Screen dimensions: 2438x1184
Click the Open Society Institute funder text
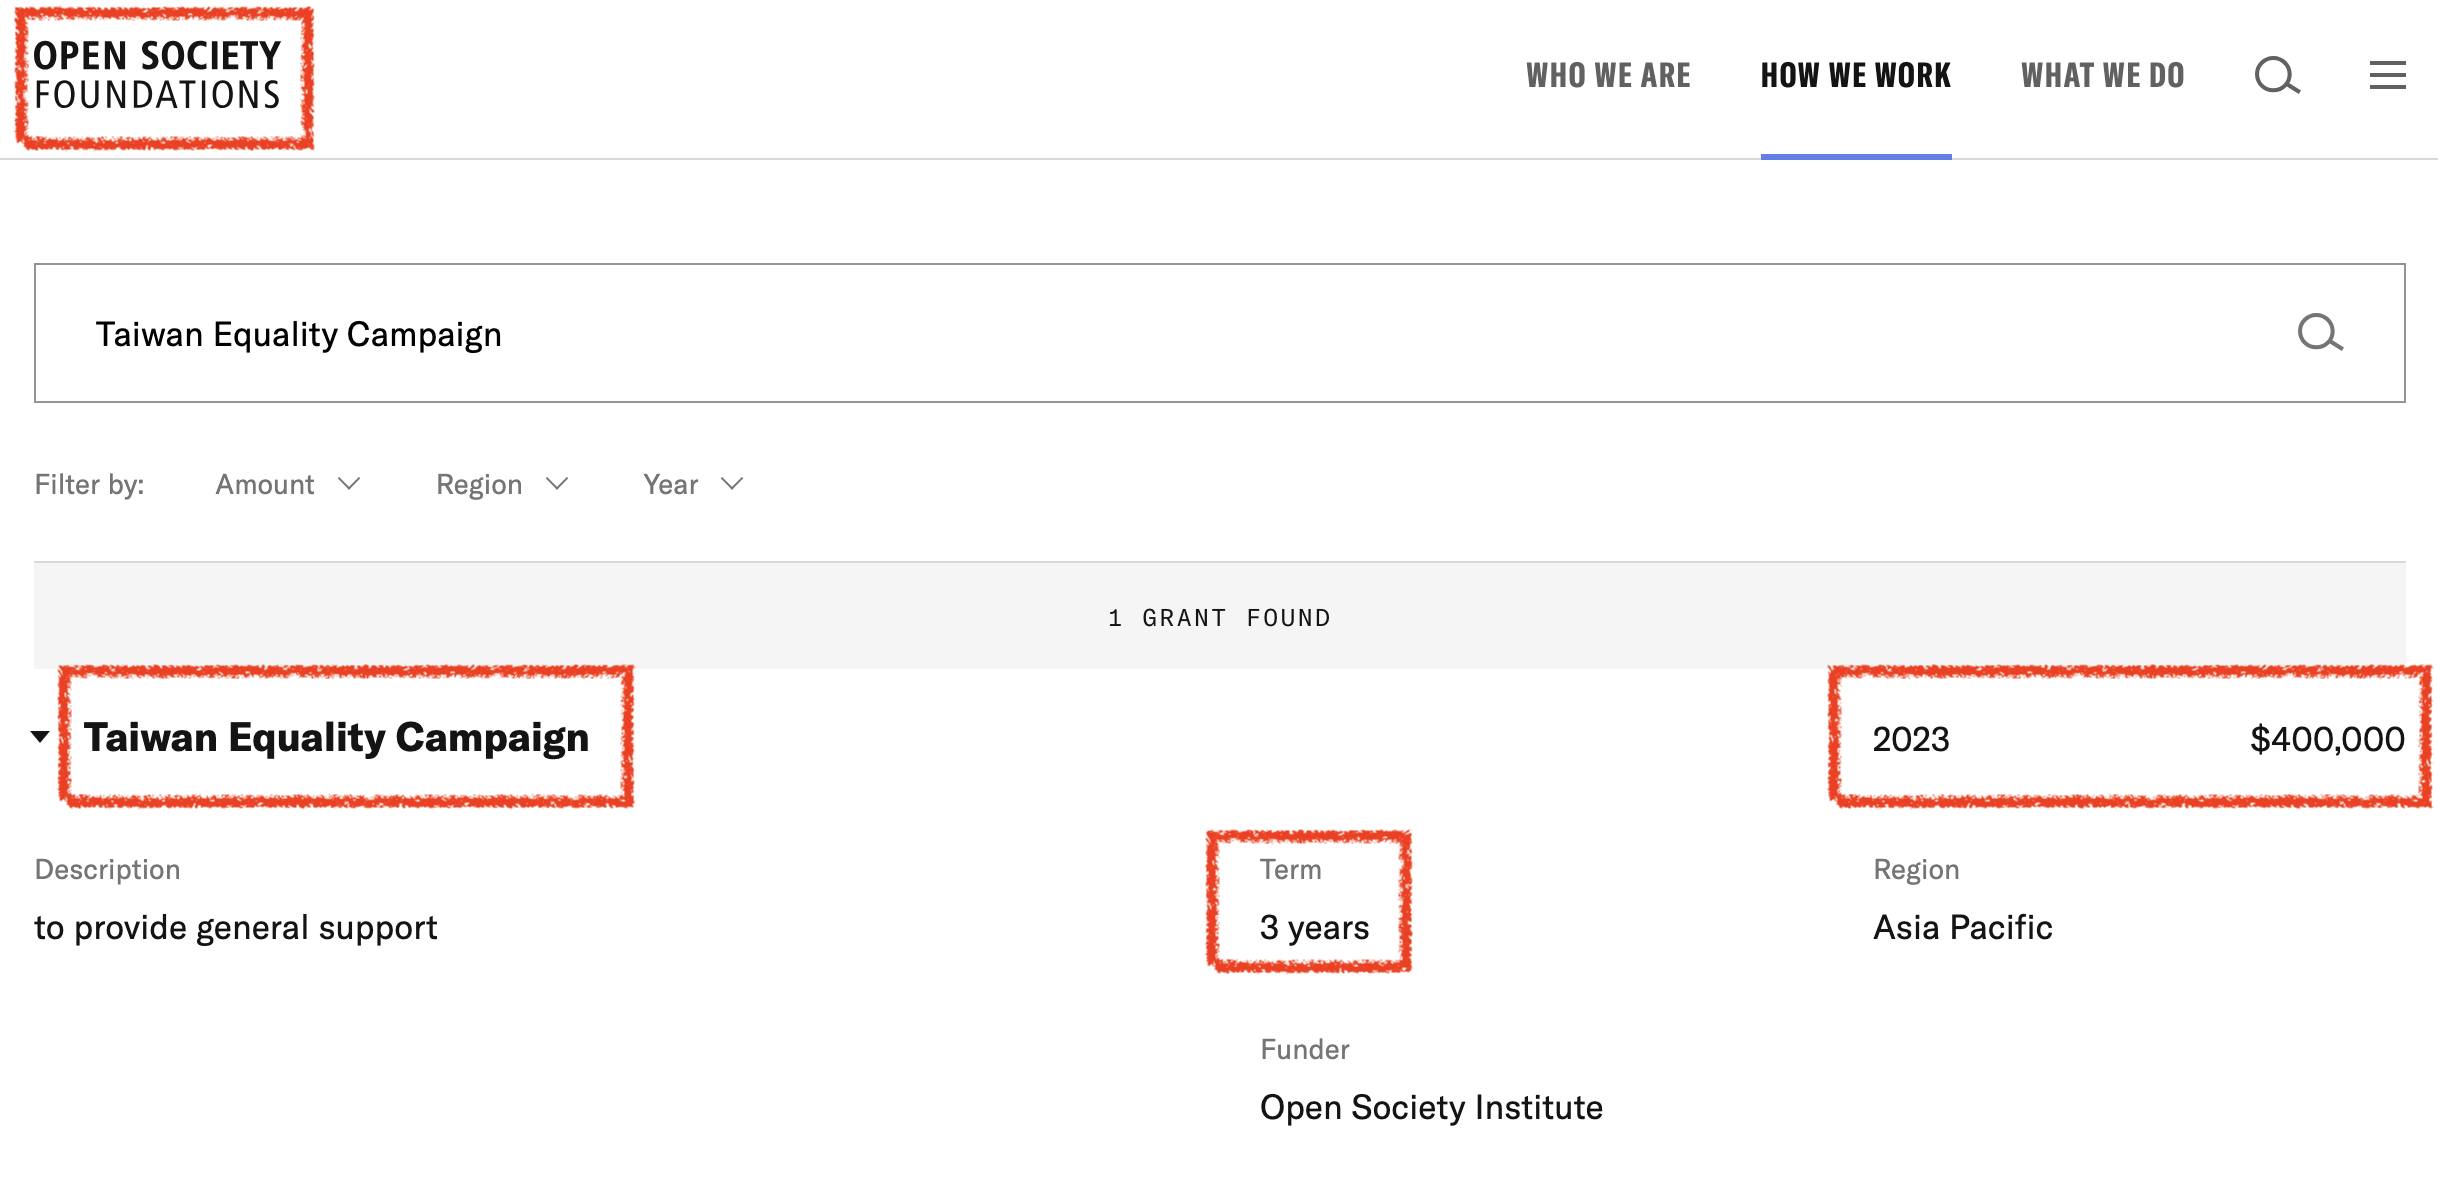(1430, 1107)
